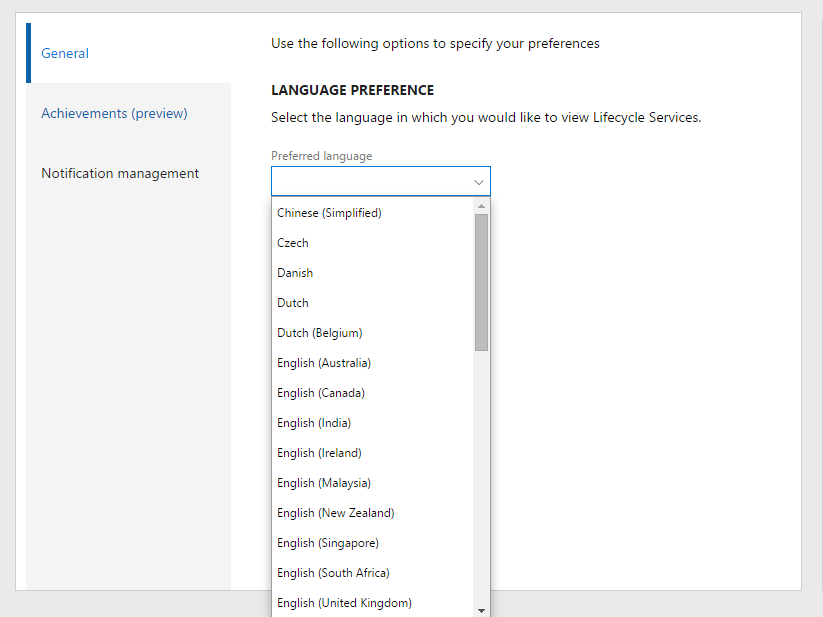Open Notification management tab

(x=120, y=173)
